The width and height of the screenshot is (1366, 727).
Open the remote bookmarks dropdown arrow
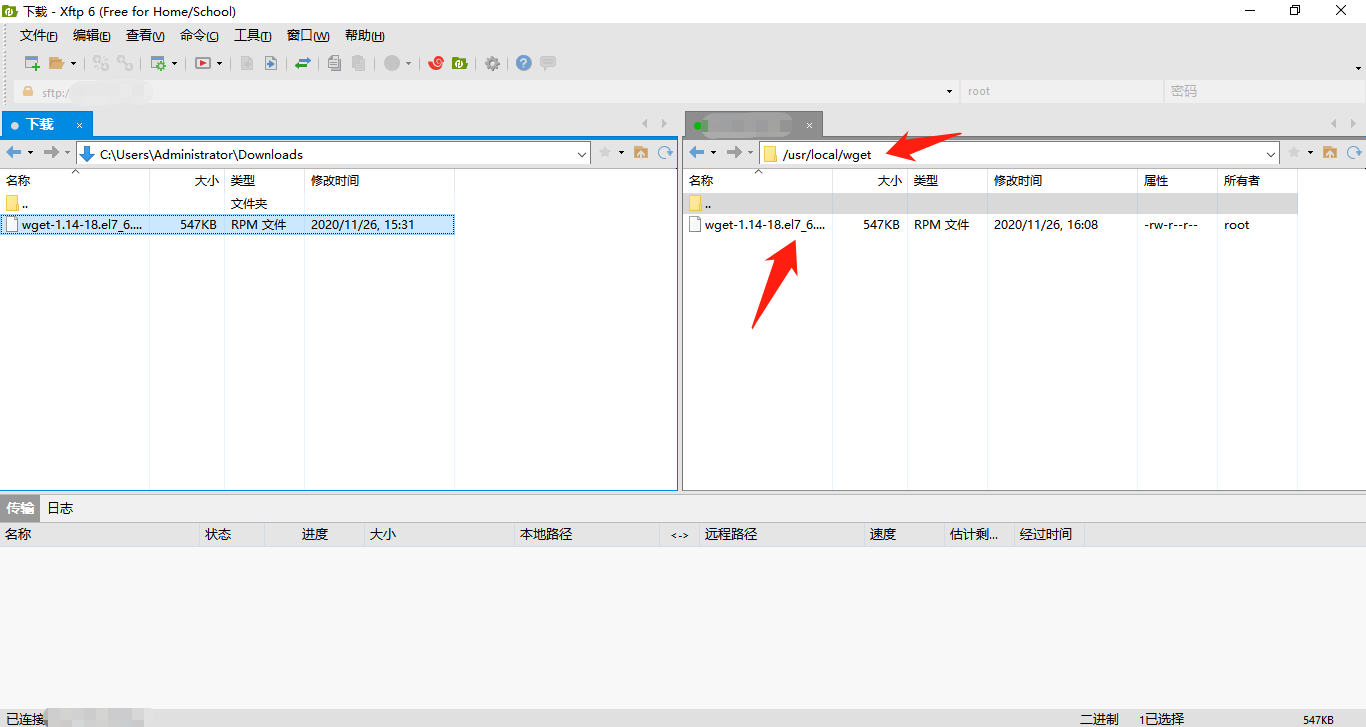pyautogui.click(x=1311, y=153)
